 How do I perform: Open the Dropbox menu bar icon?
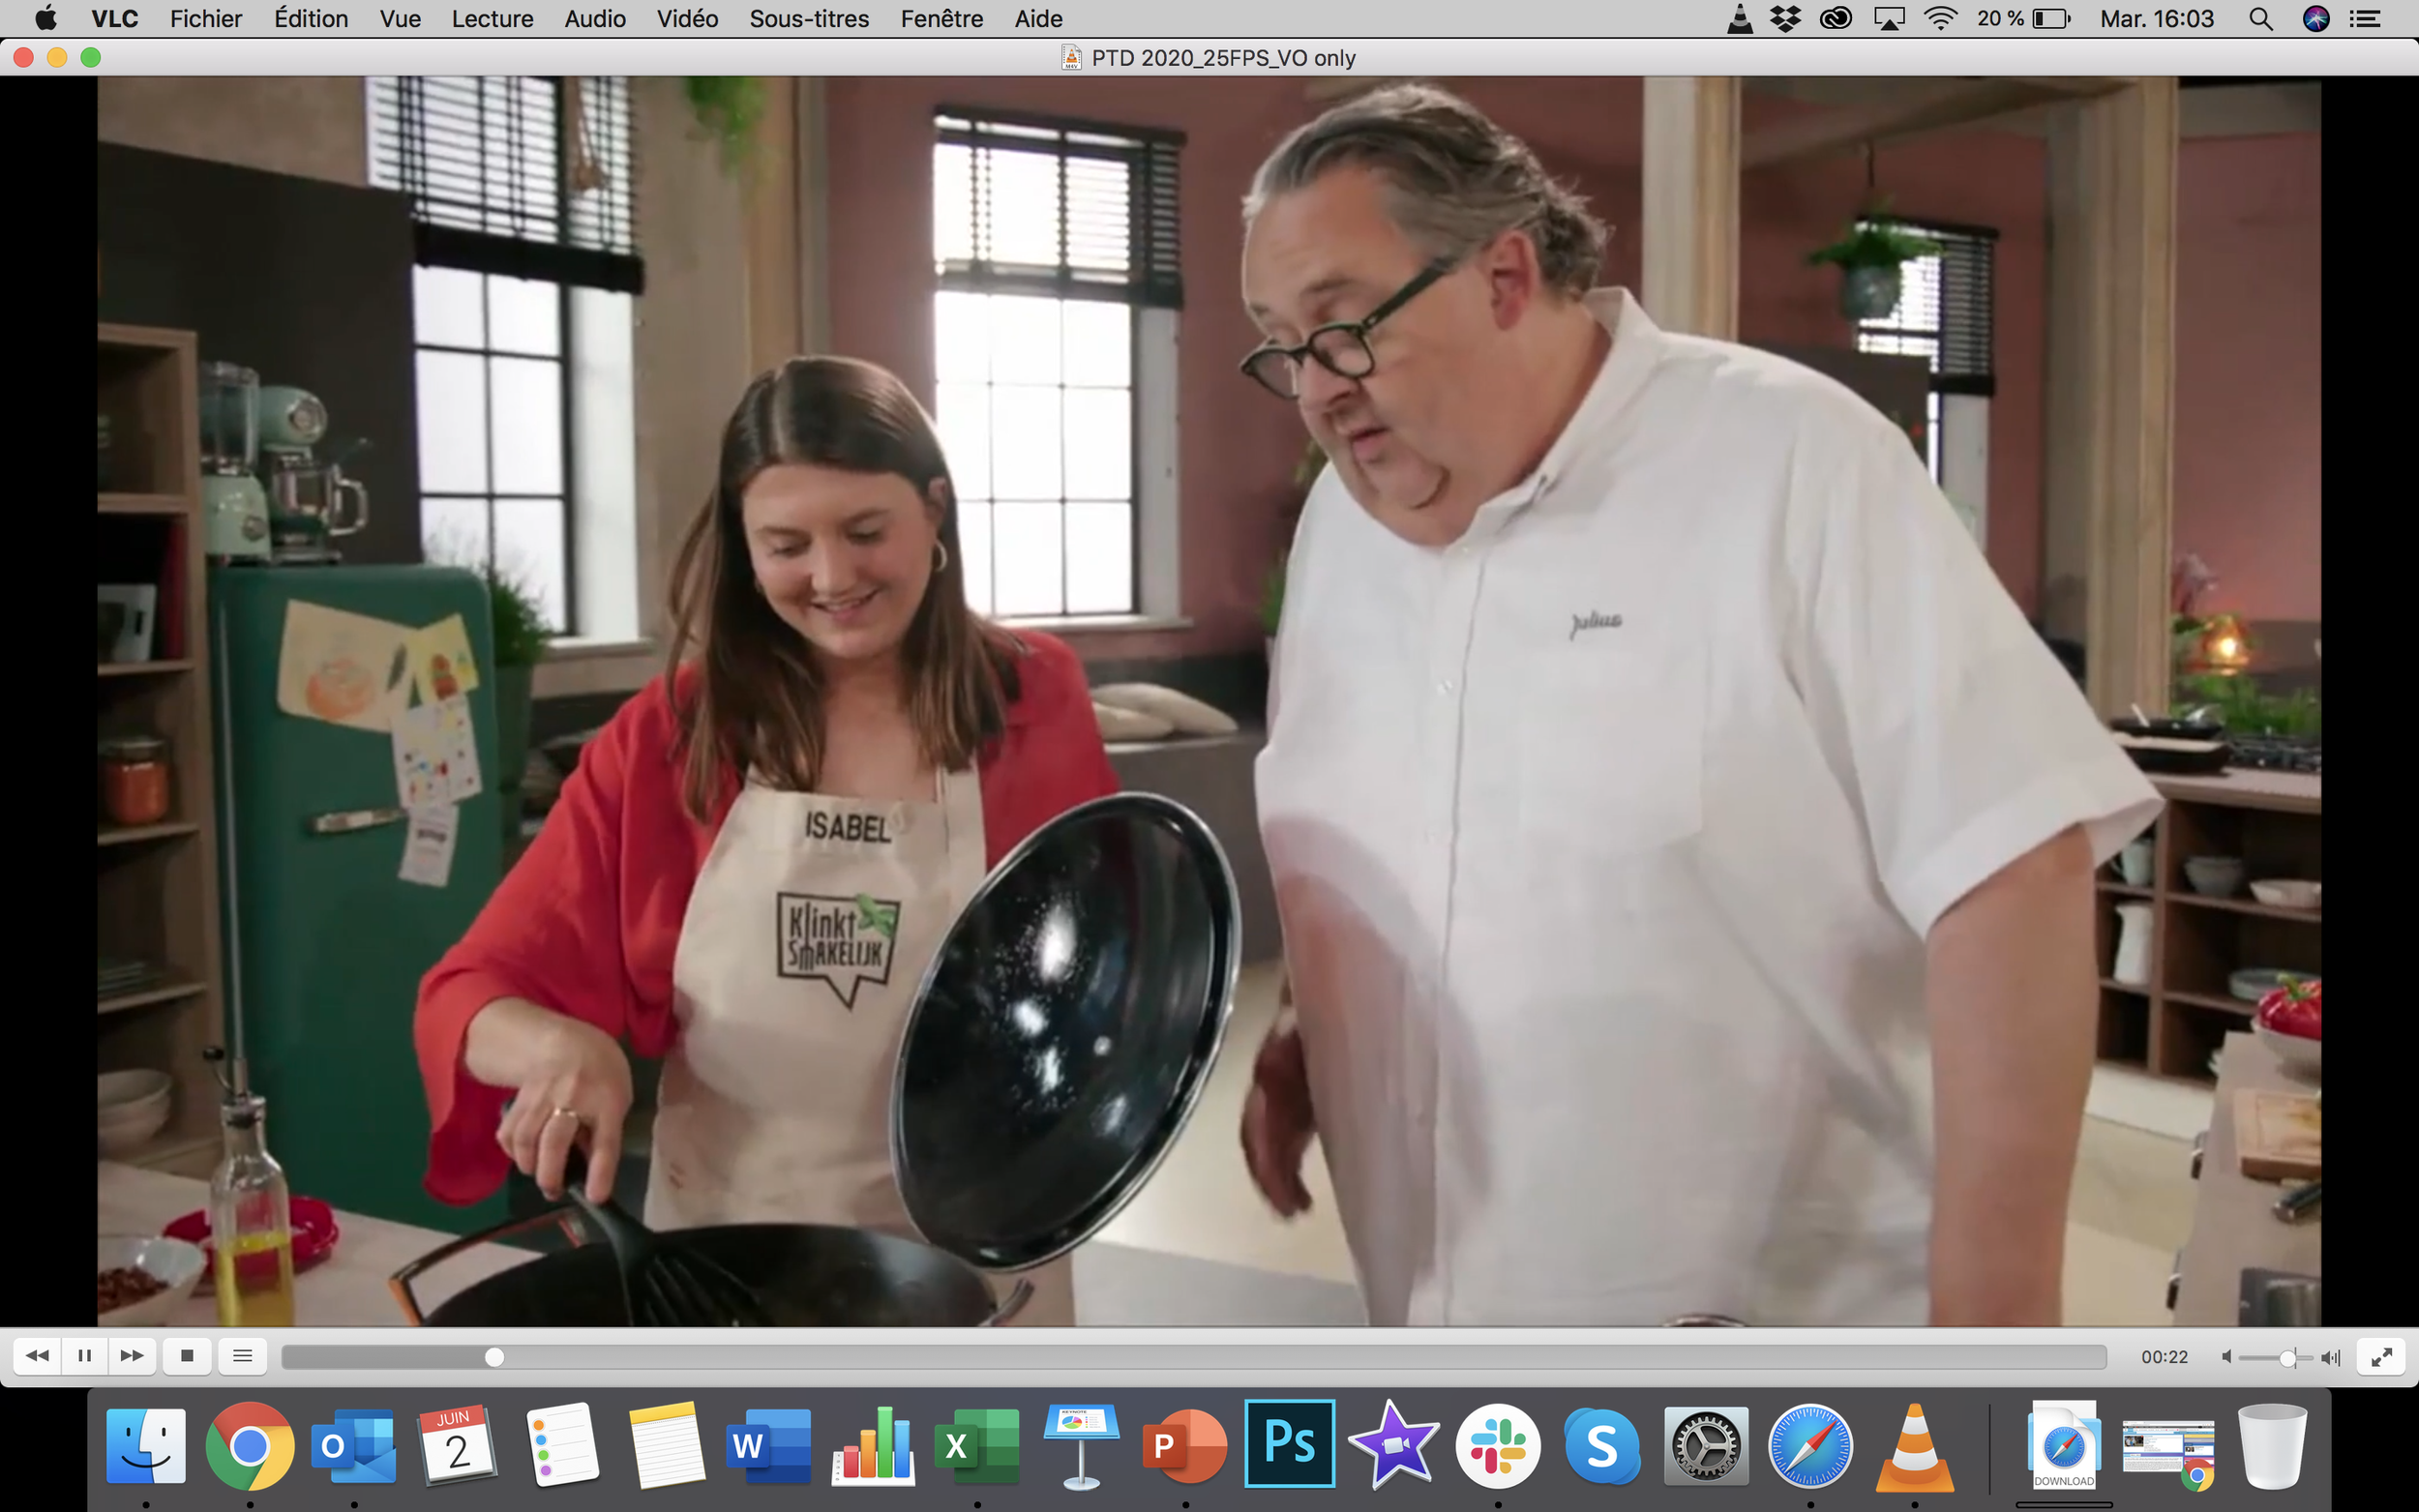coord(1785,19)
